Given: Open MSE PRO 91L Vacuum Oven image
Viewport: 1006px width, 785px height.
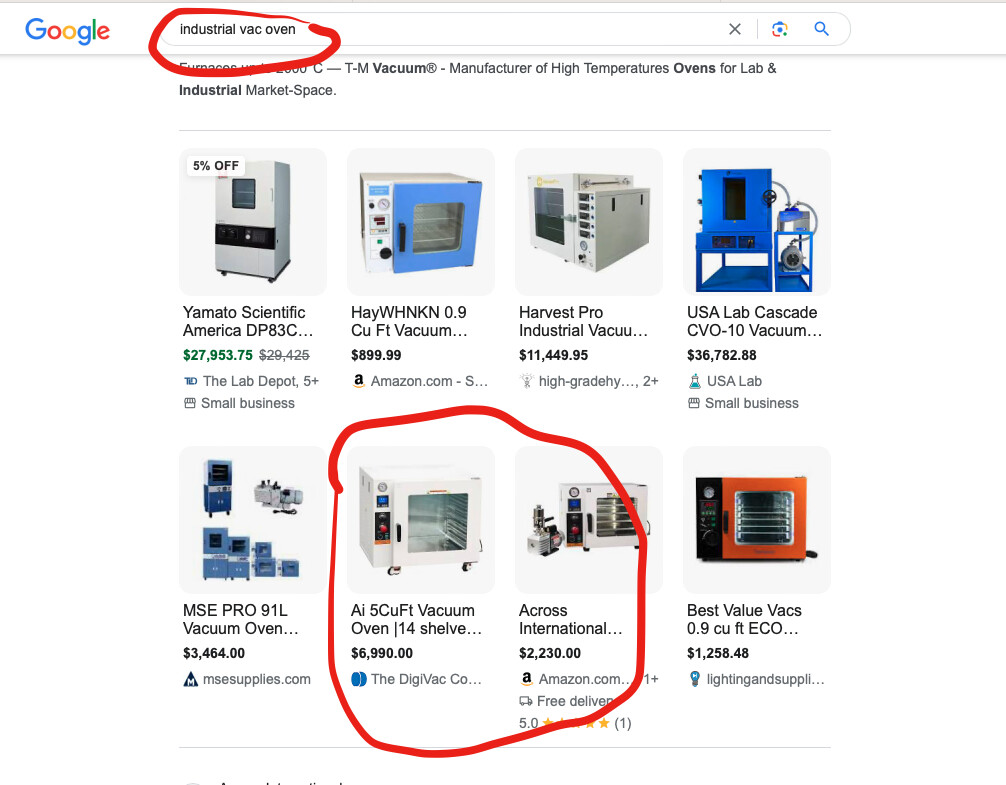Looking at the screenshot, I should coord(253,519).
